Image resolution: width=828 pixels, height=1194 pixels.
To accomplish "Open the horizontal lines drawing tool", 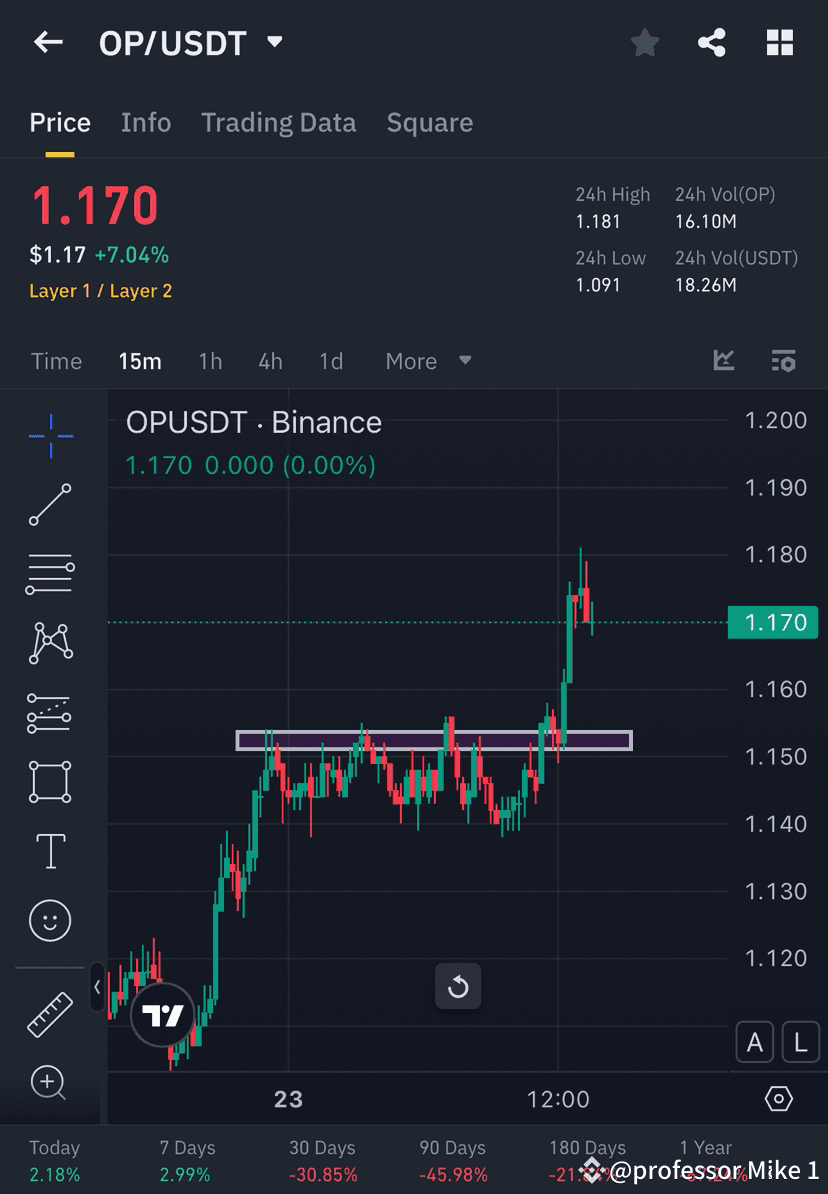I will coord(49,574).
